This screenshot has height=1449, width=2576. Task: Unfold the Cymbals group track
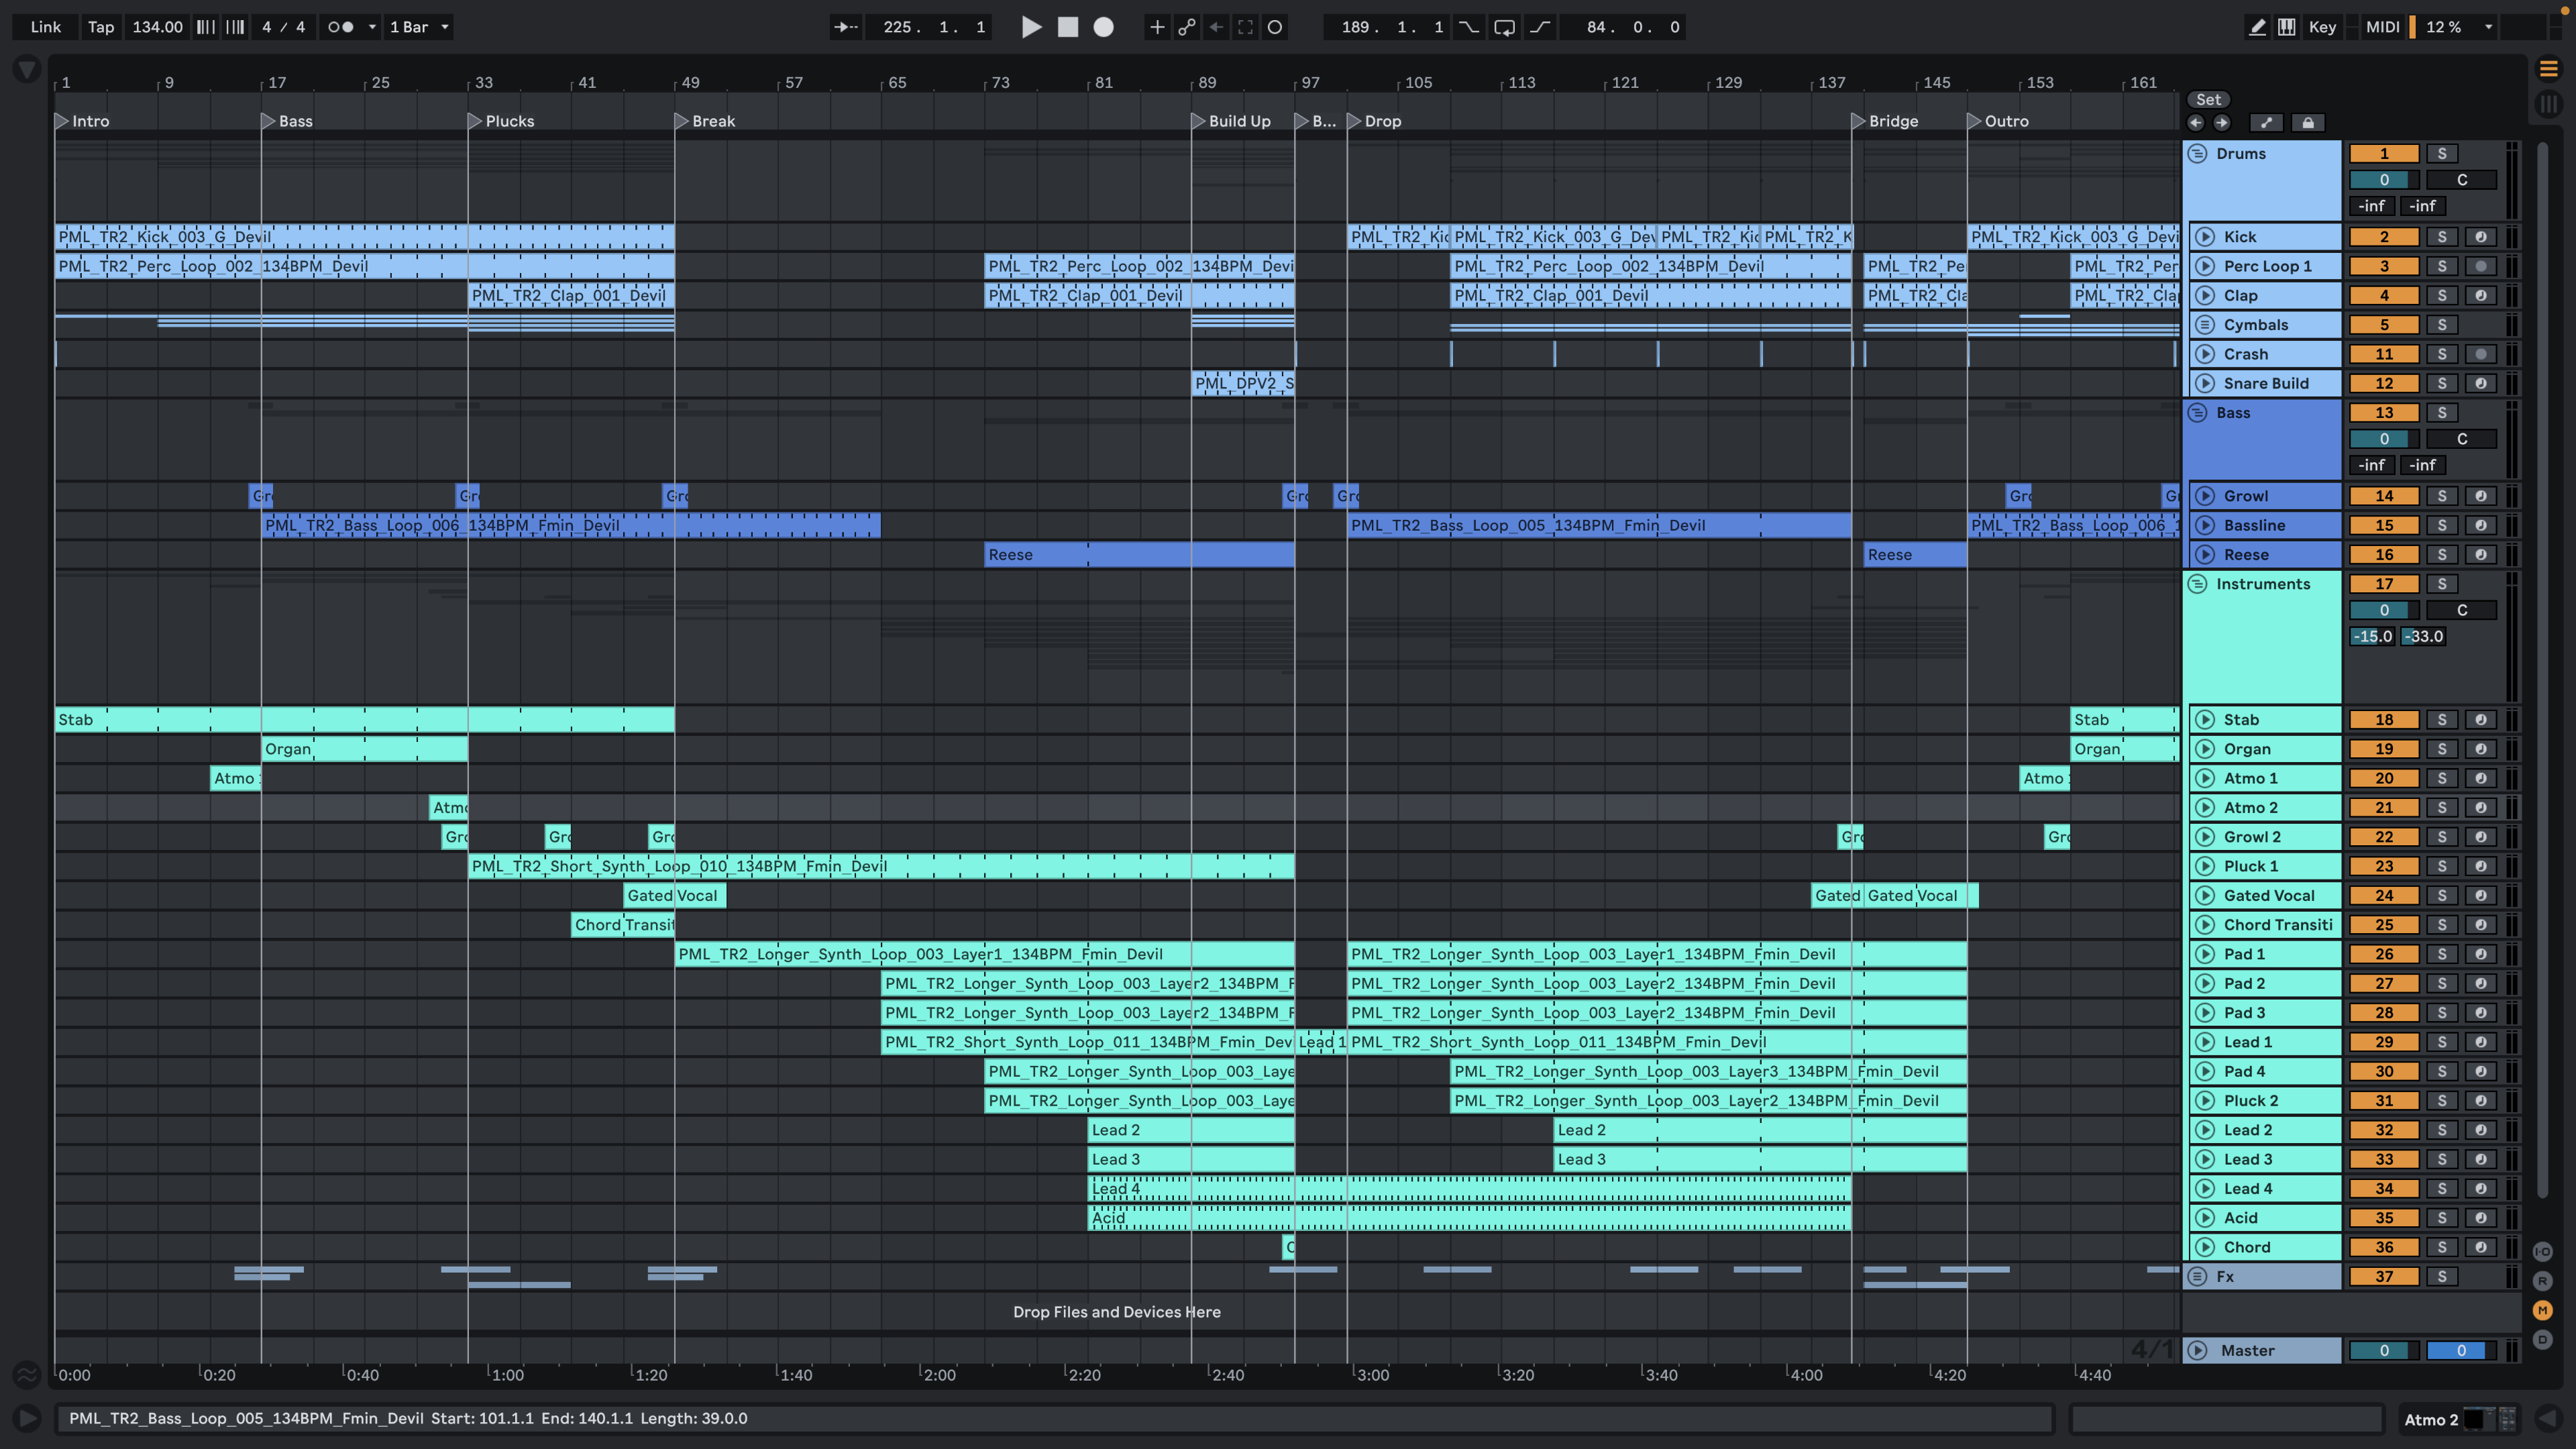(x=2205, y=325)
